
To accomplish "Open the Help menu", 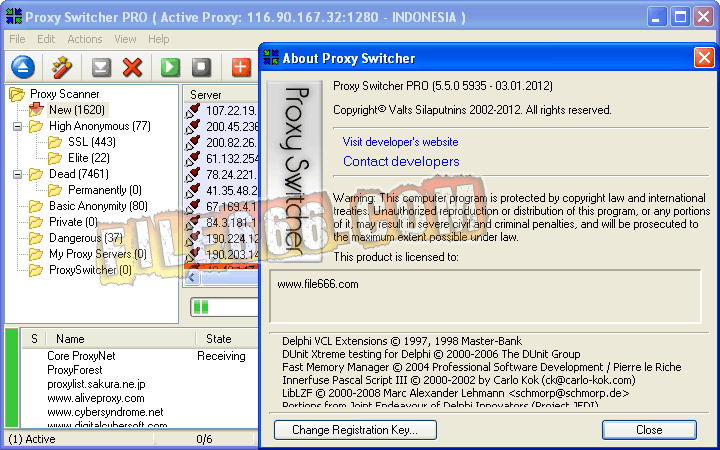I will pos(158,39).
